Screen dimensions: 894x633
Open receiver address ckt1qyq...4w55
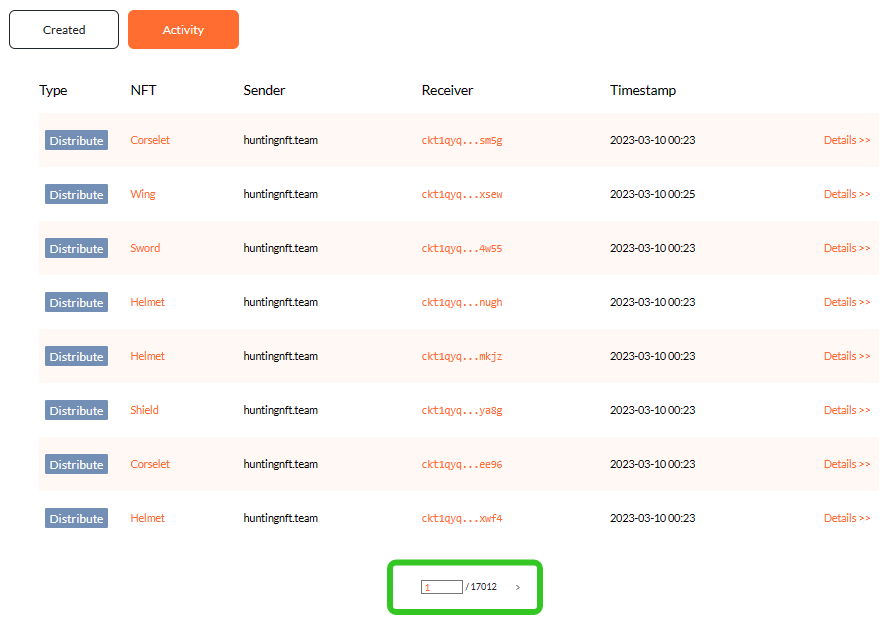461,248
